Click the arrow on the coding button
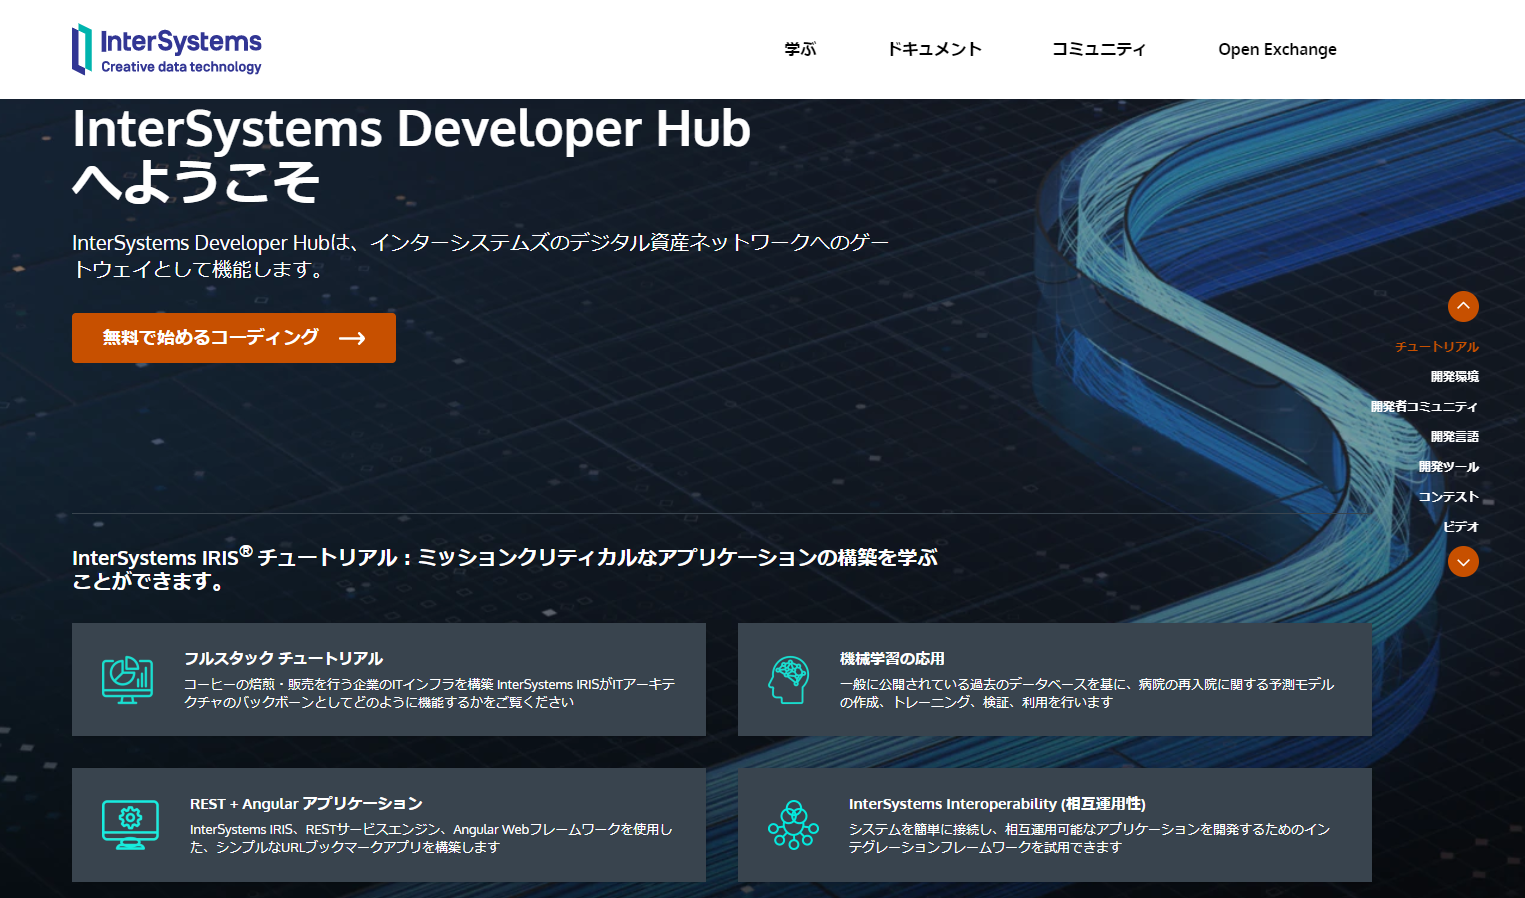1525x898 pixels. pyautogui.click(x=352, y=338)
